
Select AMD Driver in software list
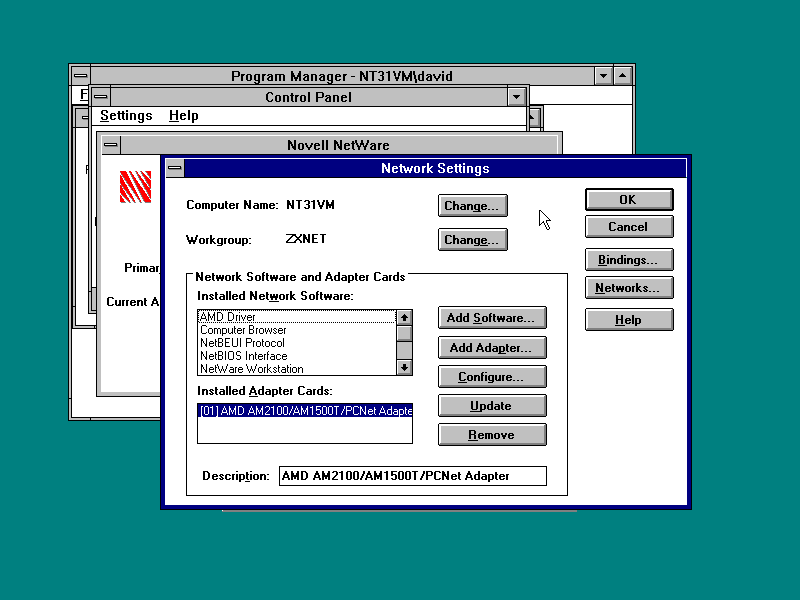coord(297,317)
